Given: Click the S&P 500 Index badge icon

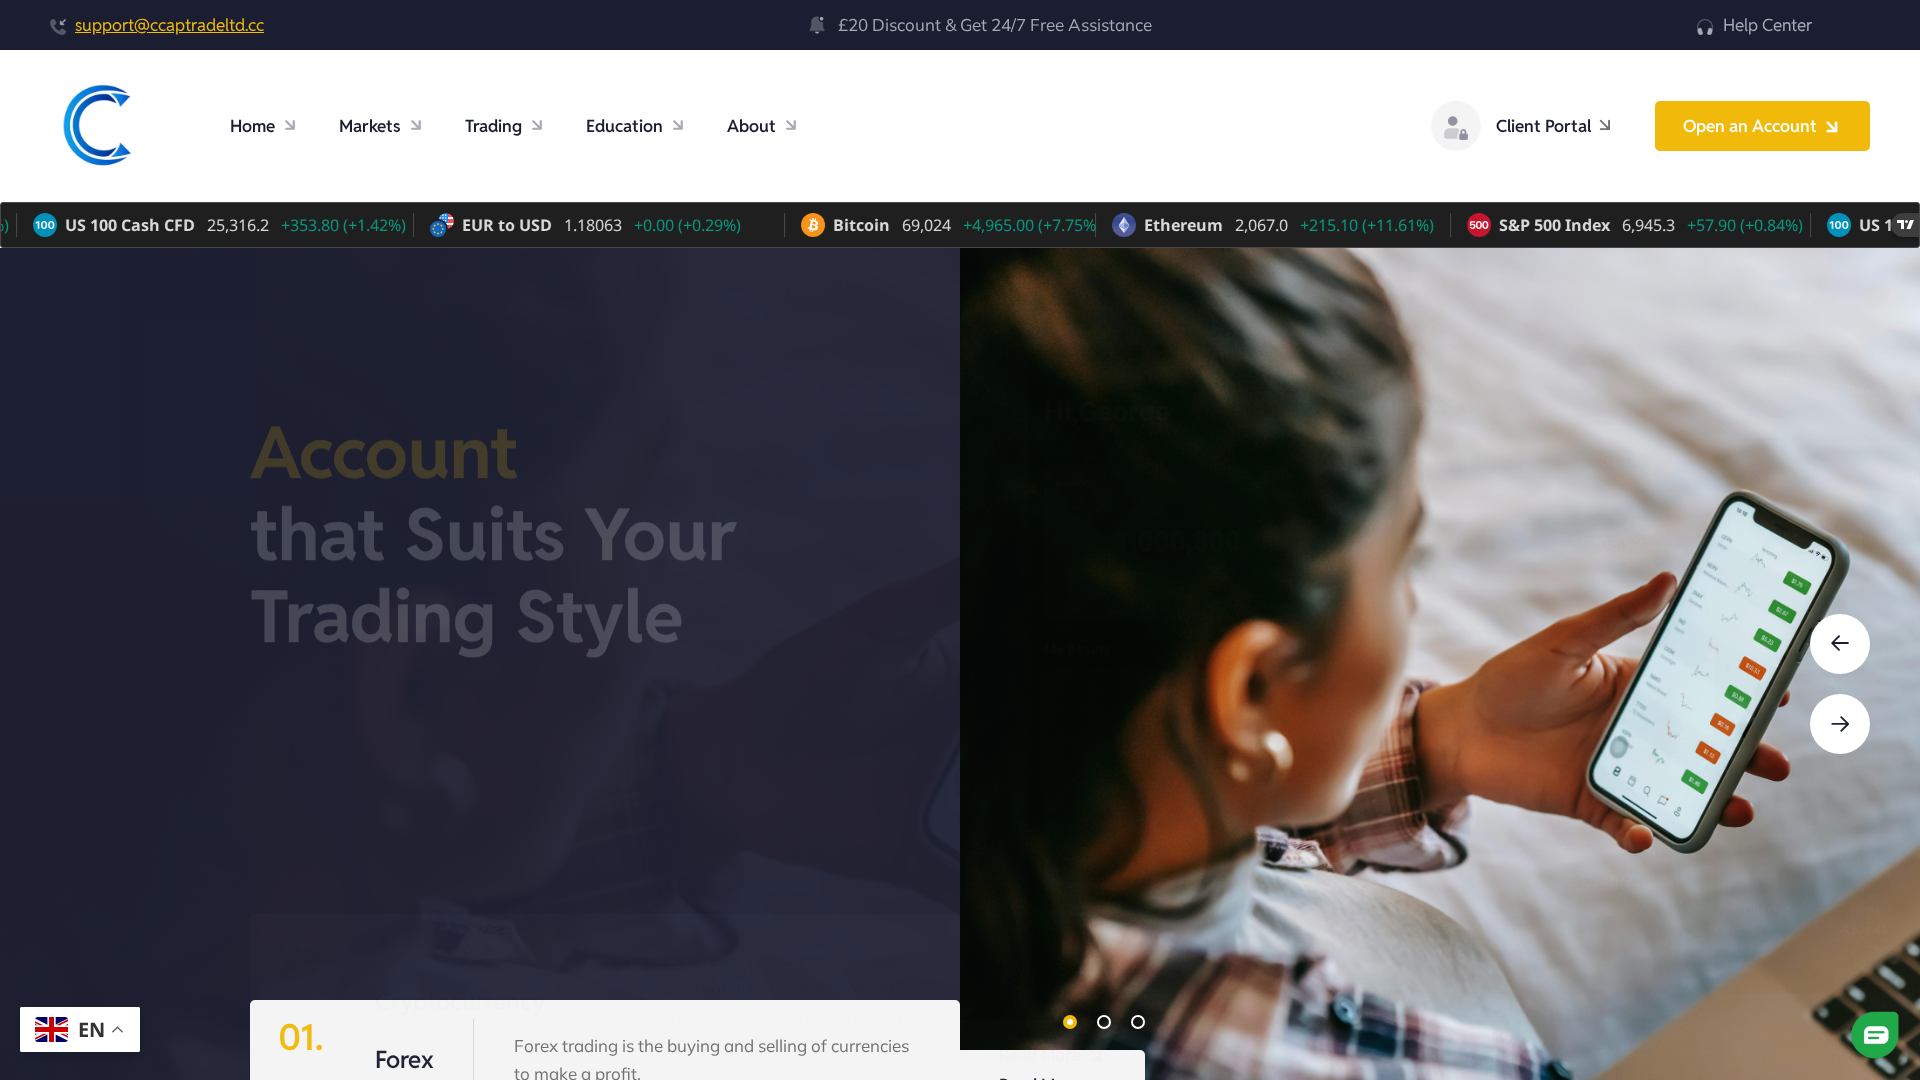Looking at the screenshot, I should [1480, 225].
